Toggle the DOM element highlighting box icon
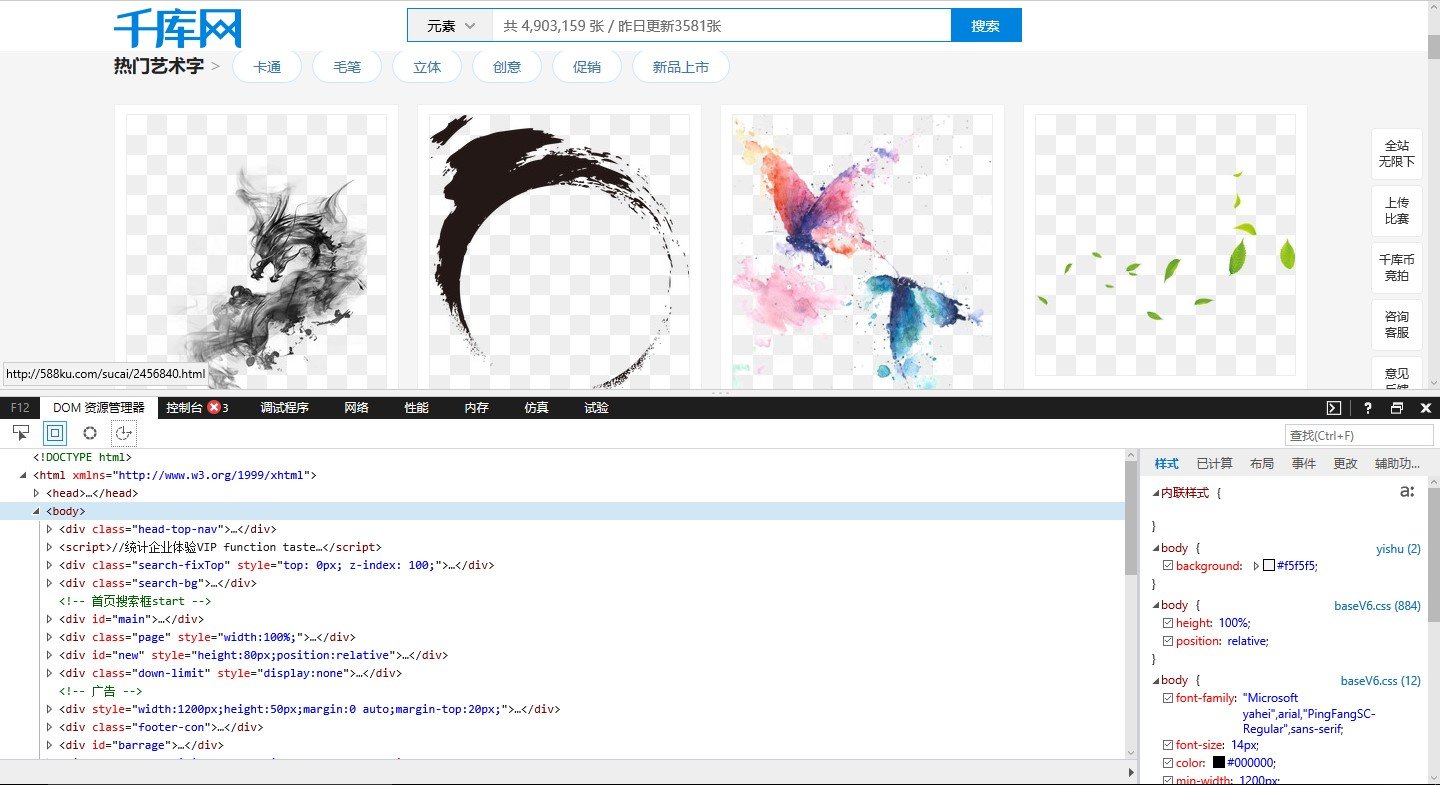 (x=55, y=433)
